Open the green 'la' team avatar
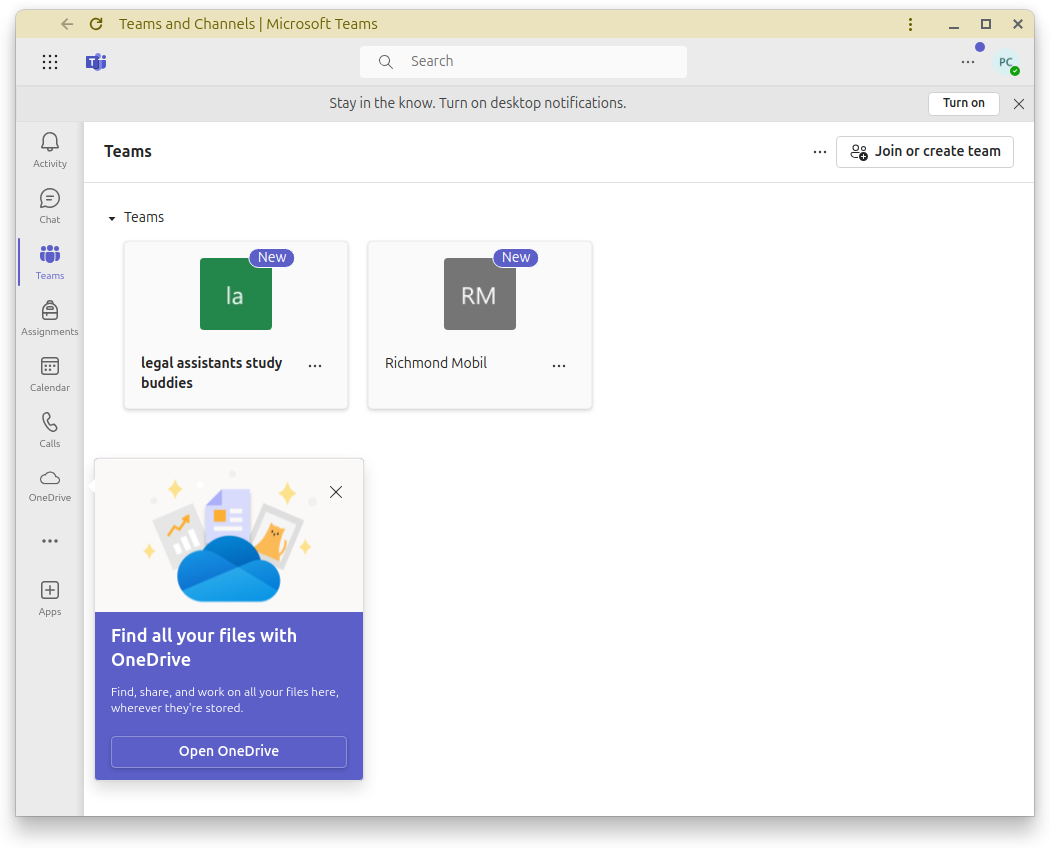 coord(236,294)
